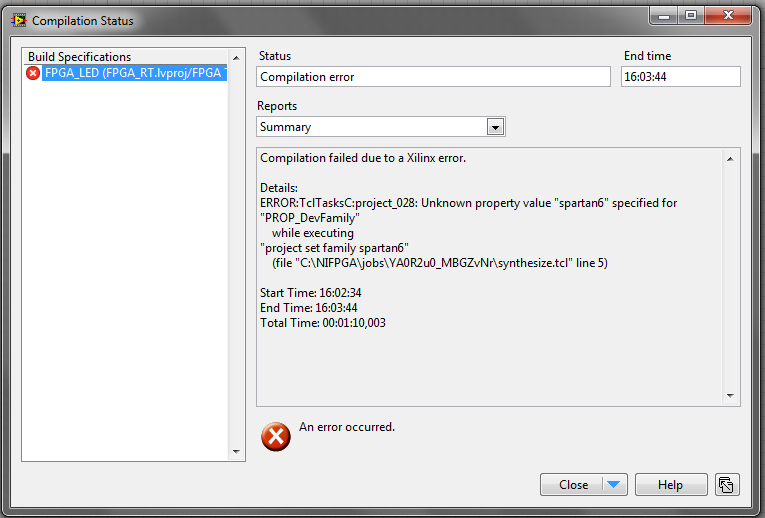Click the dock window icon button beside Help

coord(727,485)
